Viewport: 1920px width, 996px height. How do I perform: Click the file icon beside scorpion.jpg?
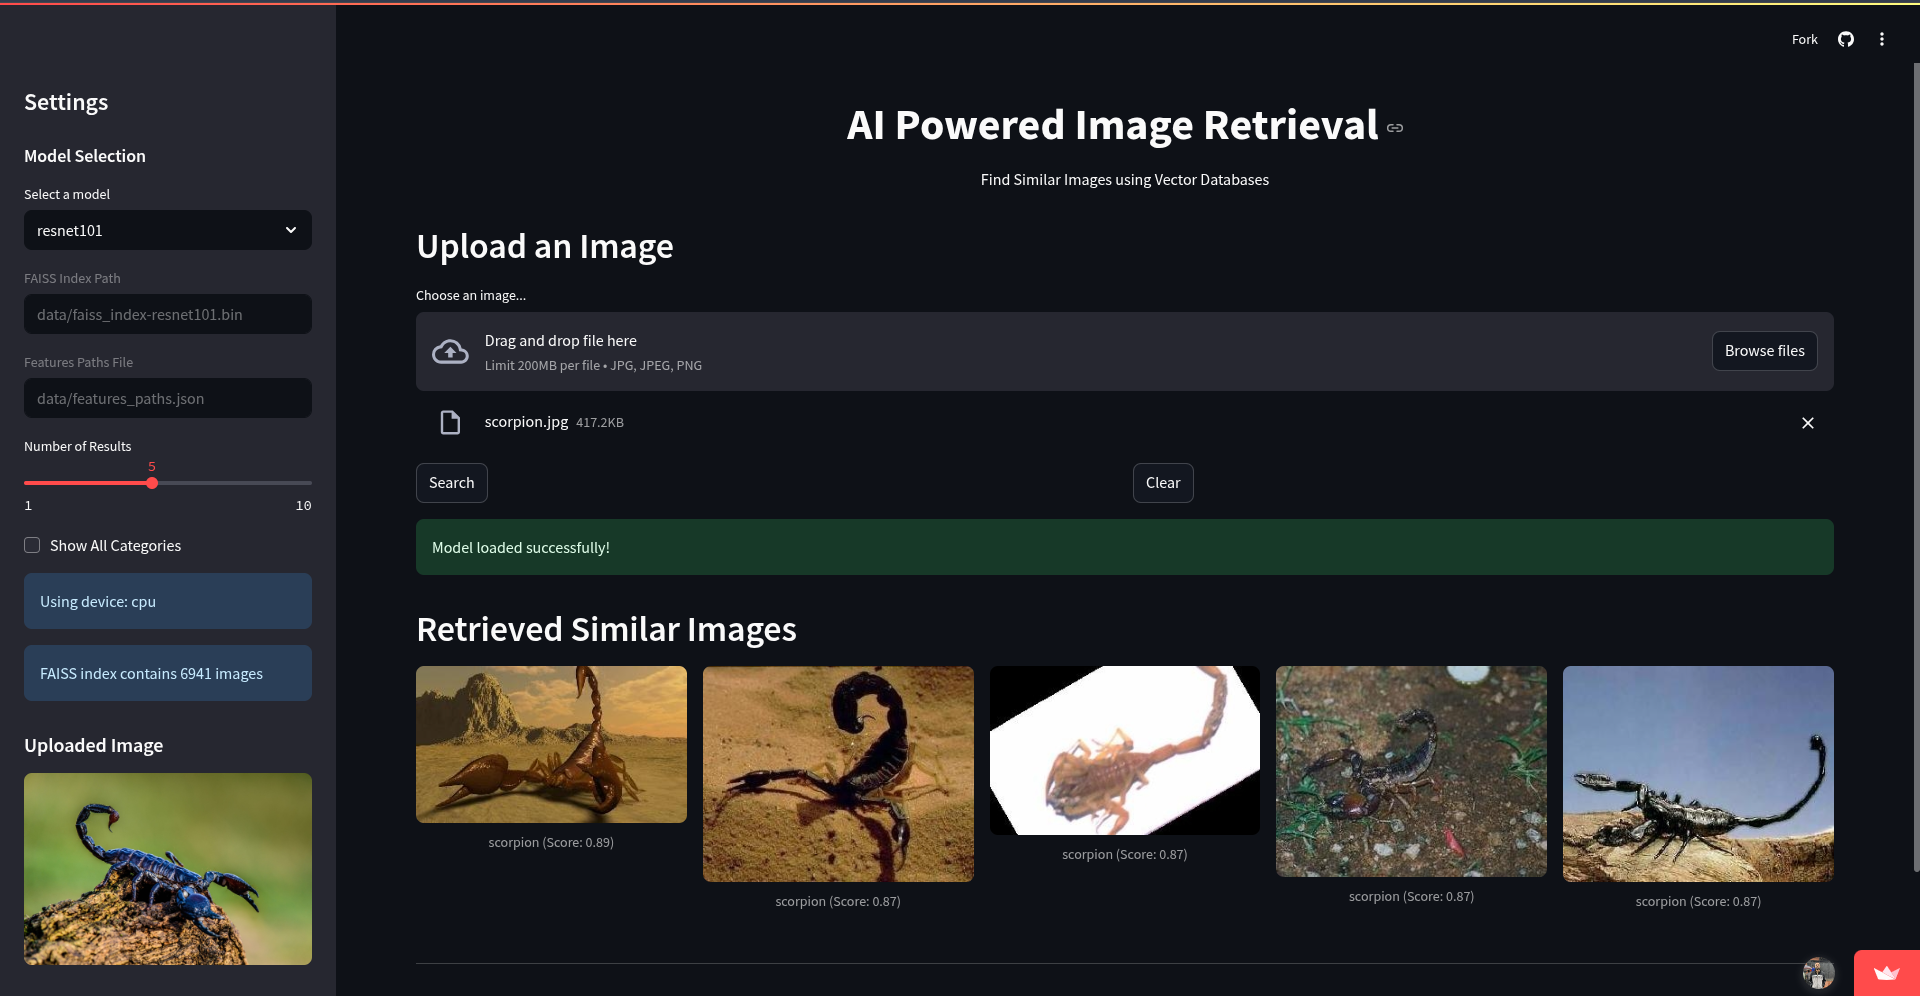[x=450, y=422]
